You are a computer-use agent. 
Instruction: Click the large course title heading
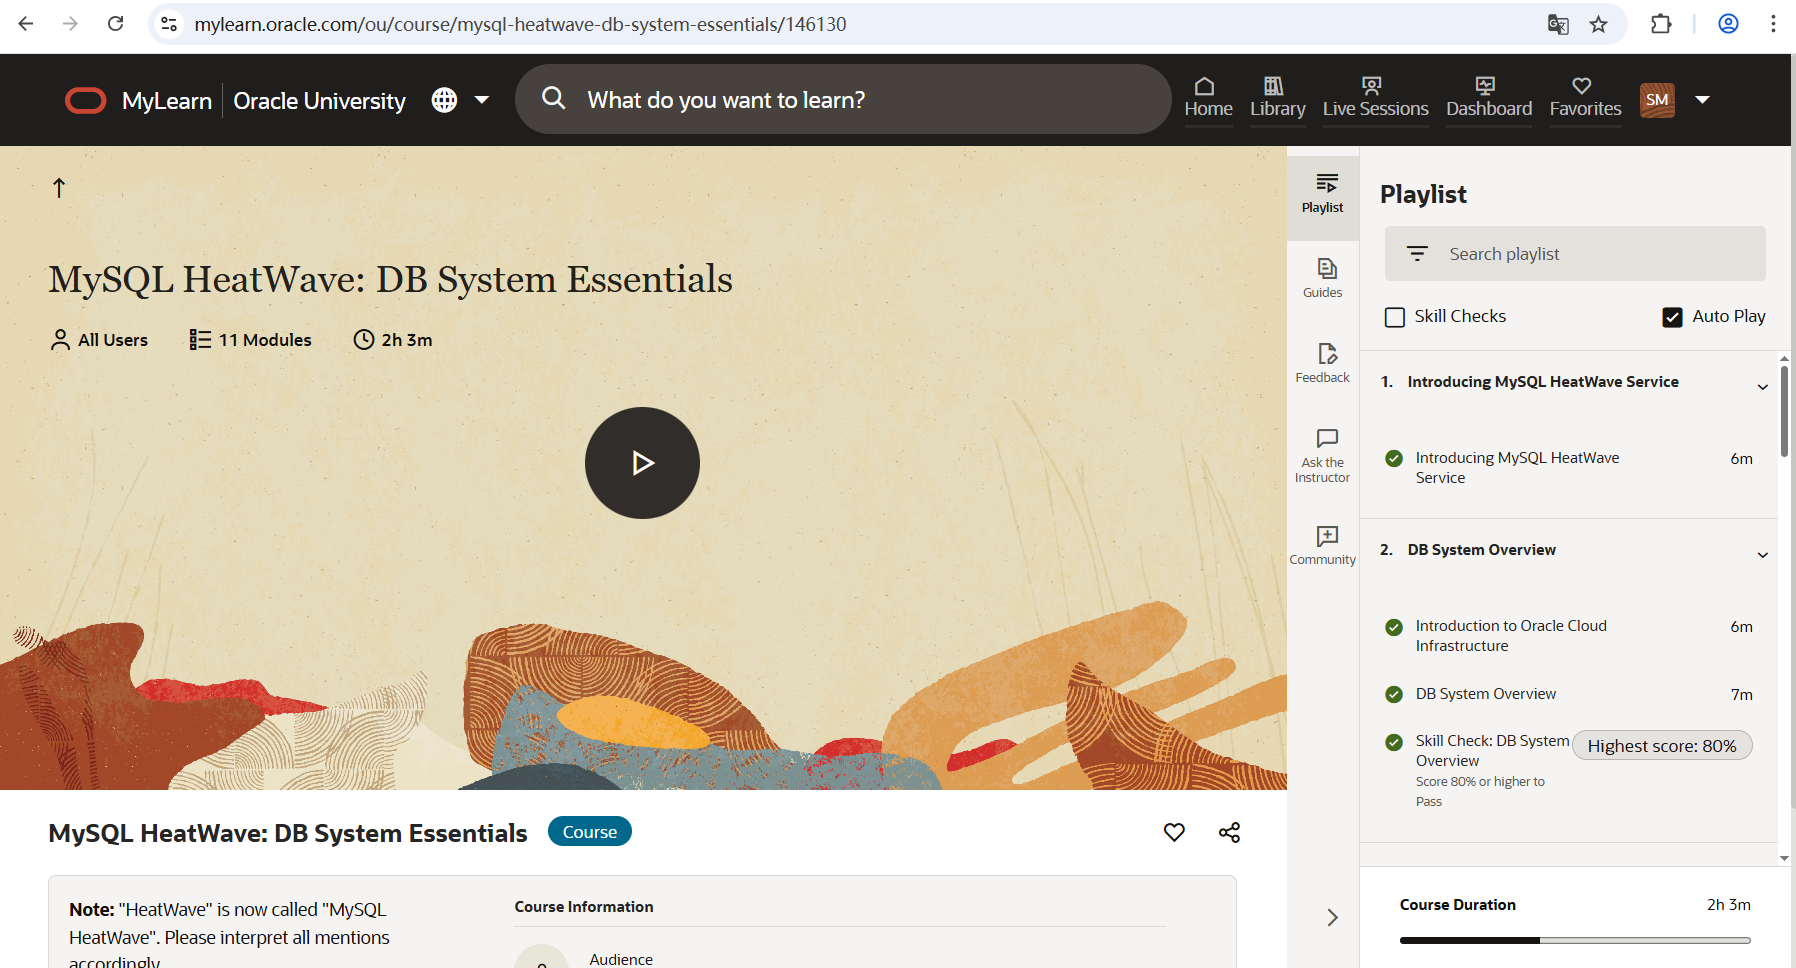click(391, 280)
